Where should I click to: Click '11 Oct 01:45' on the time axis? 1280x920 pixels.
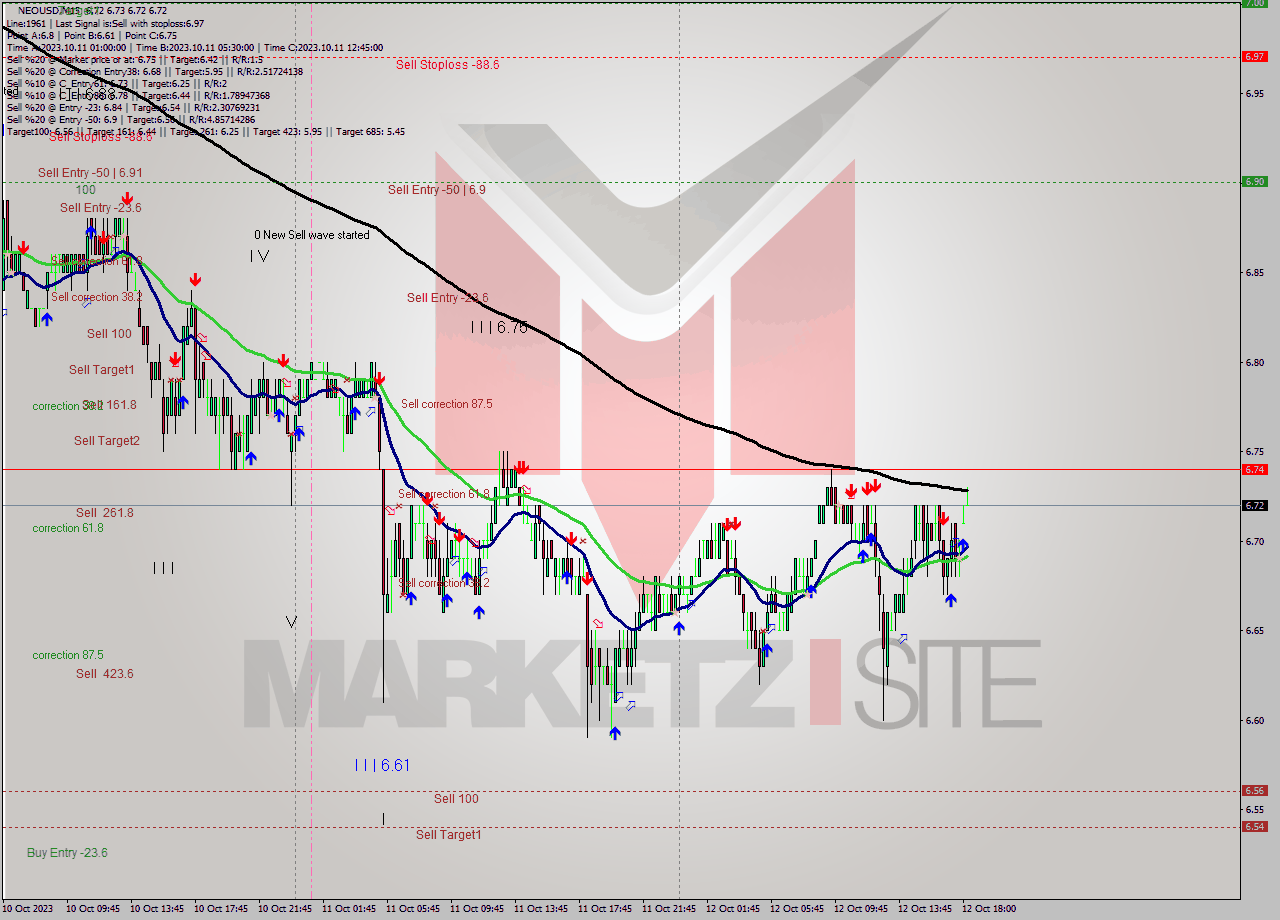(349, 909)
